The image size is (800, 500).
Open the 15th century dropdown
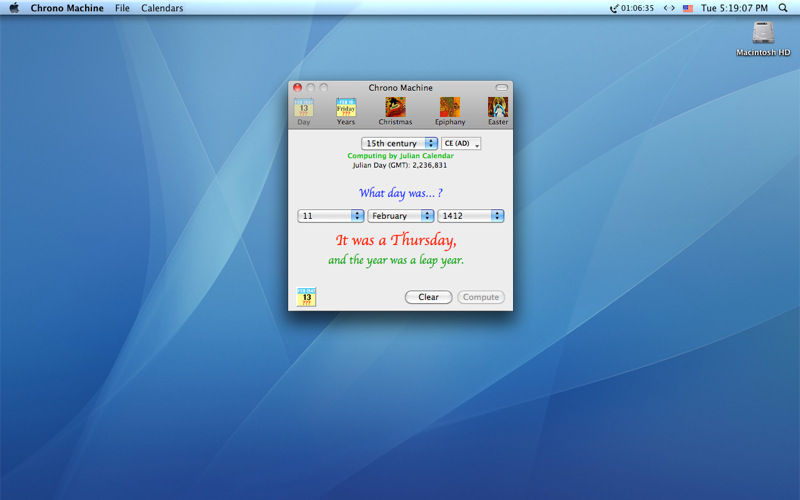click(x=399, y=143)
